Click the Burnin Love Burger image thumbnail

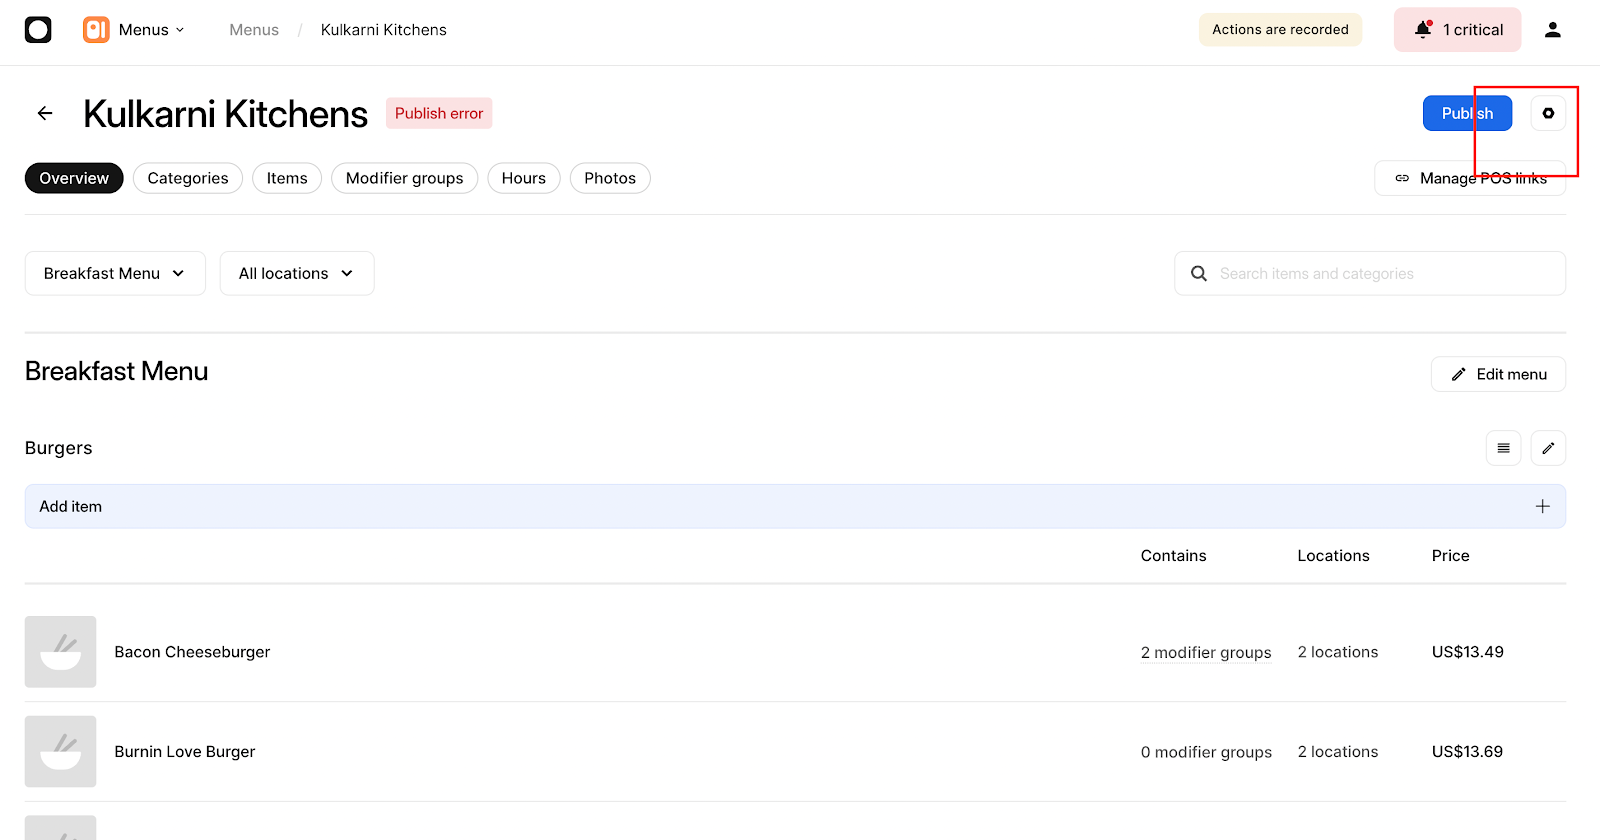pyautogui.click(x=61, y=751)
